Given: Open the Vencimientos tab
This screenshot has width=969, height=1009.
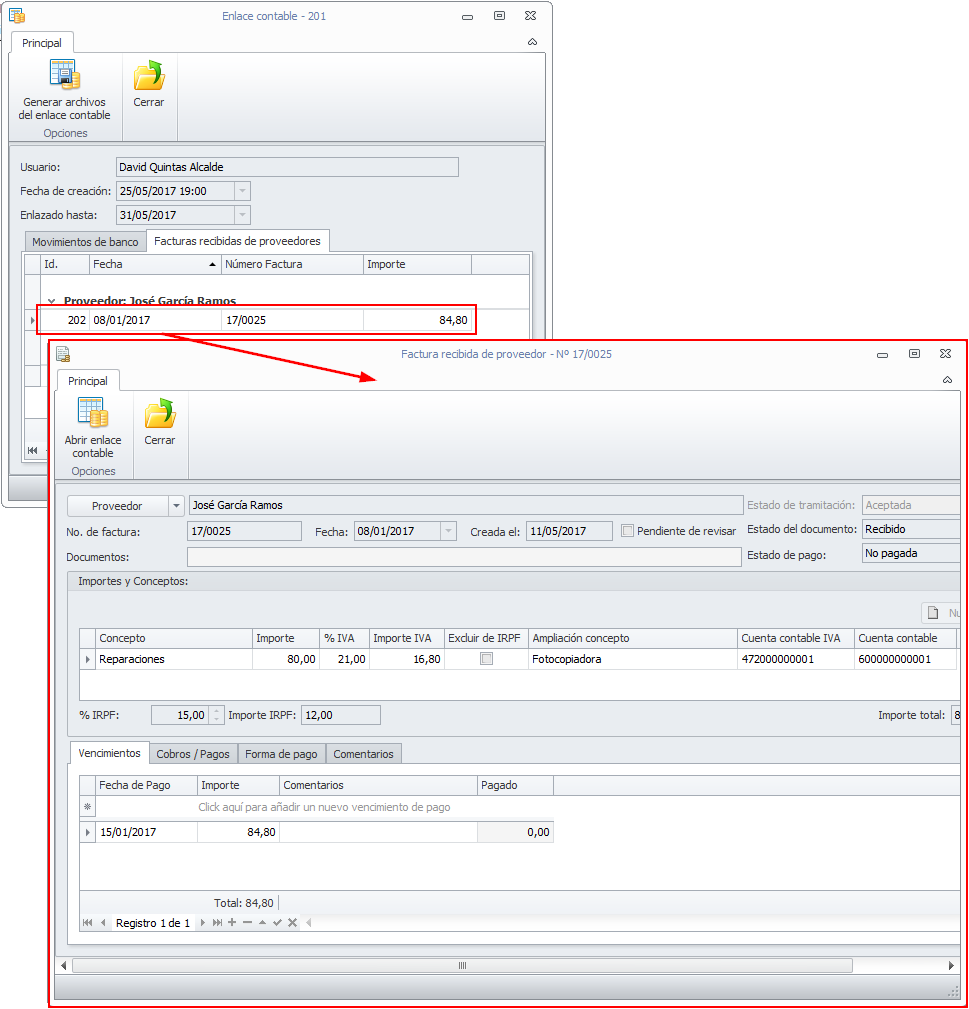Looking at the screenshot, I should click(109, 753).
